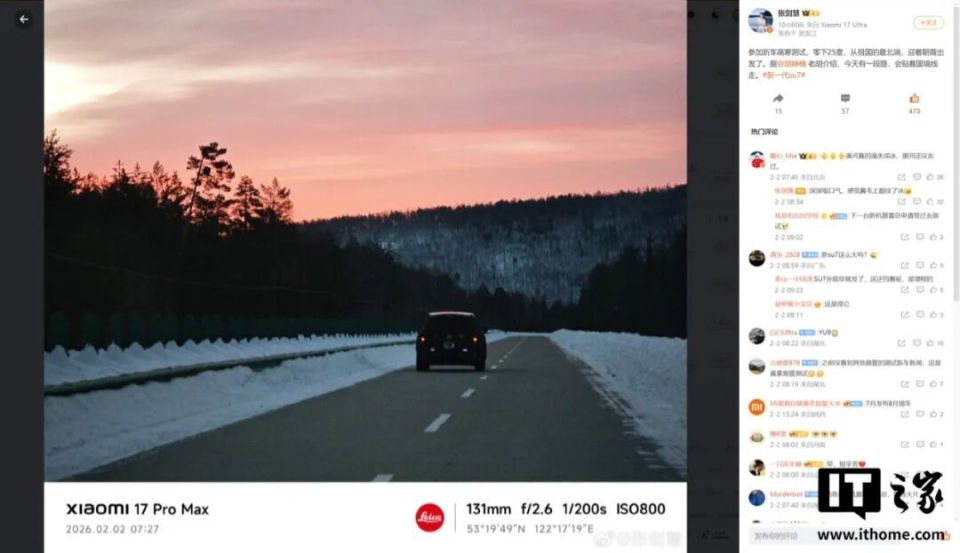
Task: Open the sunset road photo in viewer
Action: click(x=365, y=241)
